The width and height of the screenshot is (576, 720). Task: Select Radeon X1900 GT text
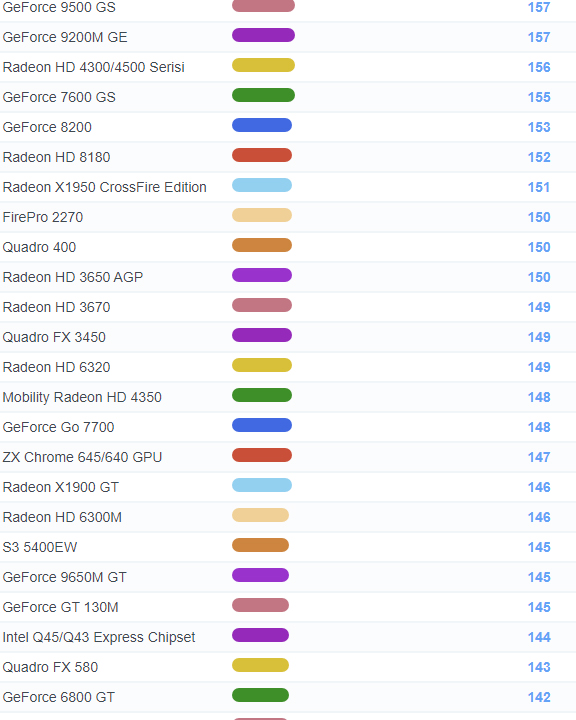(61, 487)
